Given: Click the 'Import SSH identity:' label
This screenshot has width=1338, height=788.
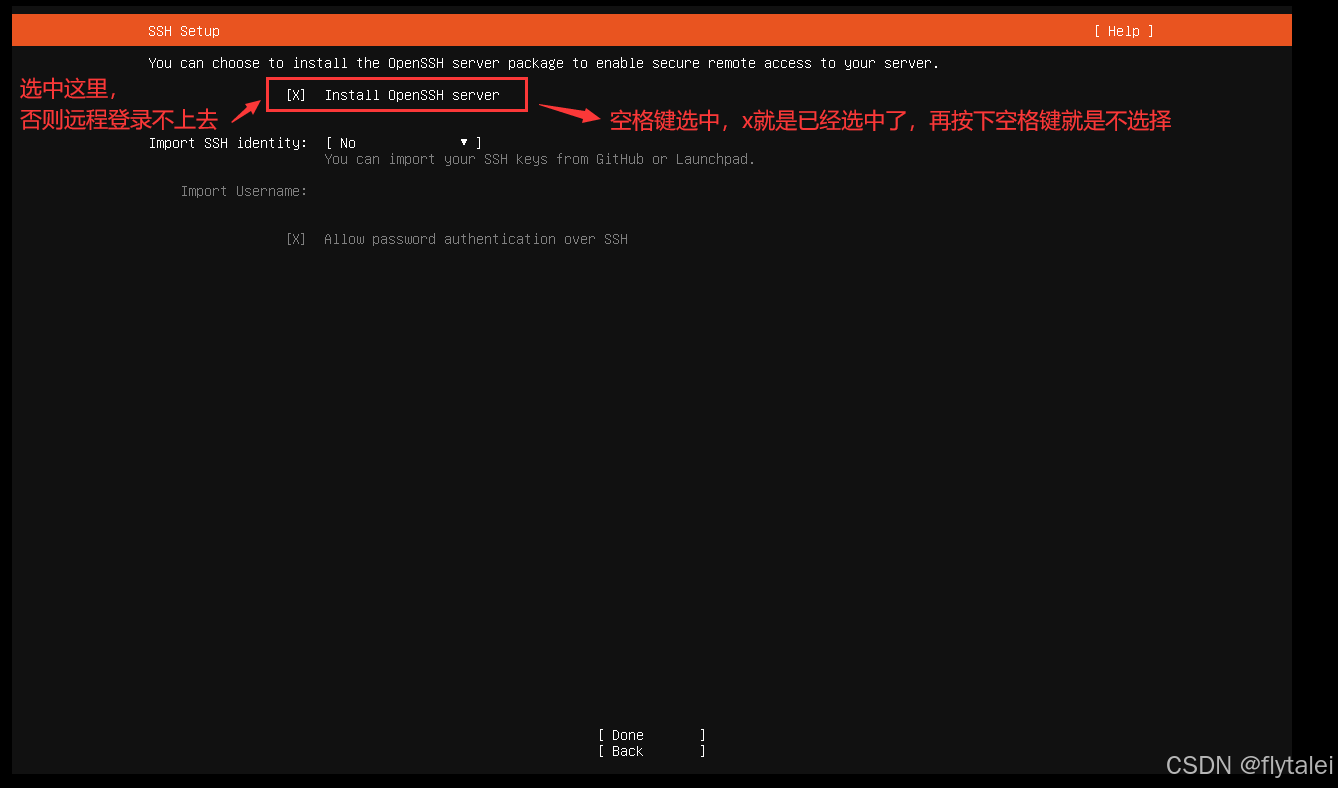Looking at the screenshot, I should click(228, 143).
